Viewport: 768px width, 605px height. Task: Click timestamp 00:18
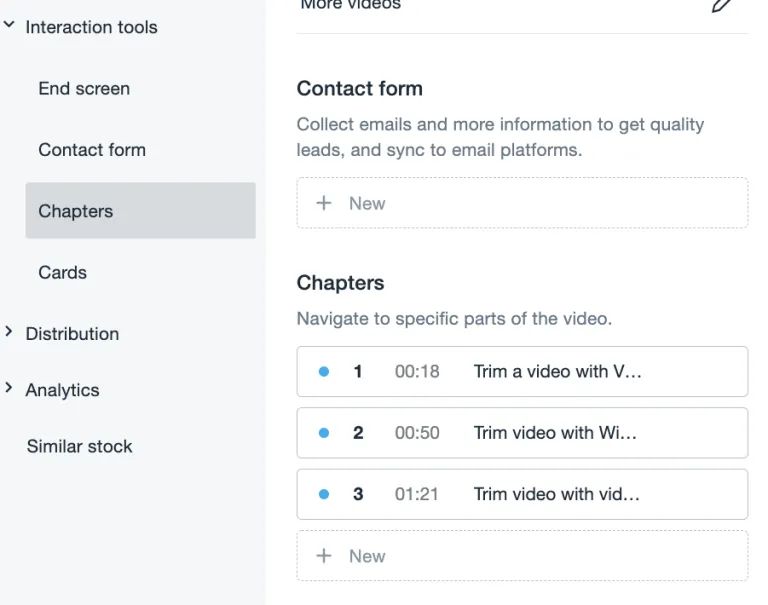[x=417, y=371]
